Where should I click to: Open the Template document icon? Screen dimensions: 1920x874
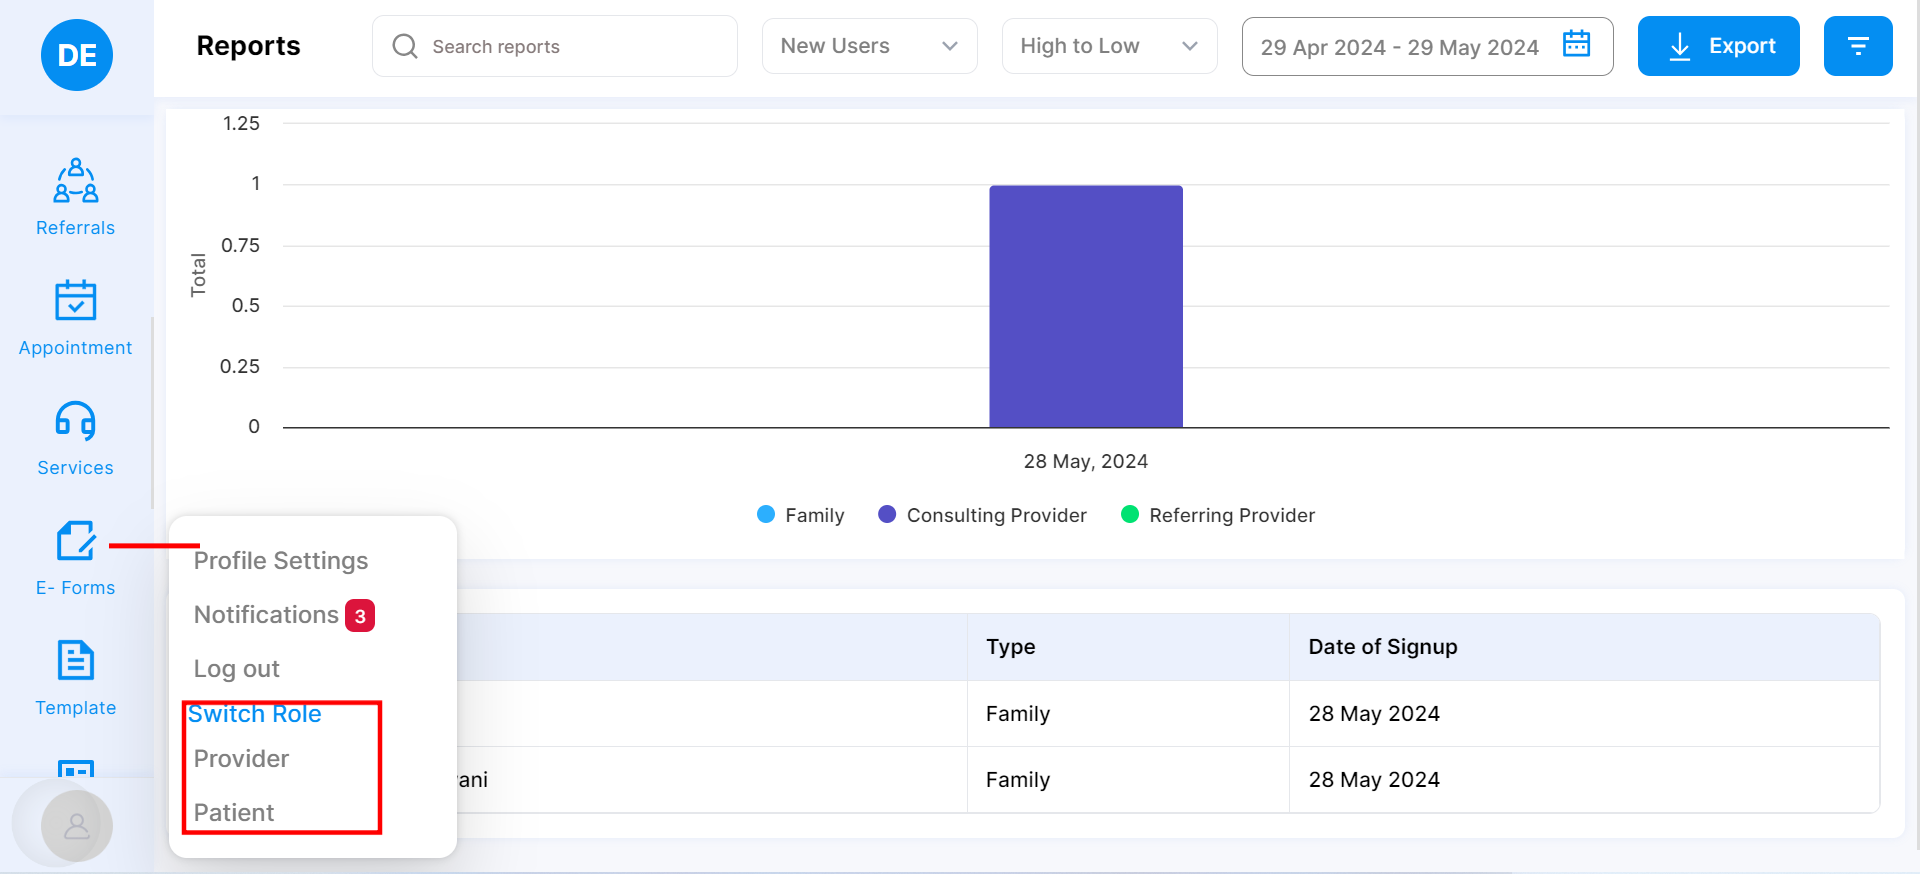(x=76, y=661)
